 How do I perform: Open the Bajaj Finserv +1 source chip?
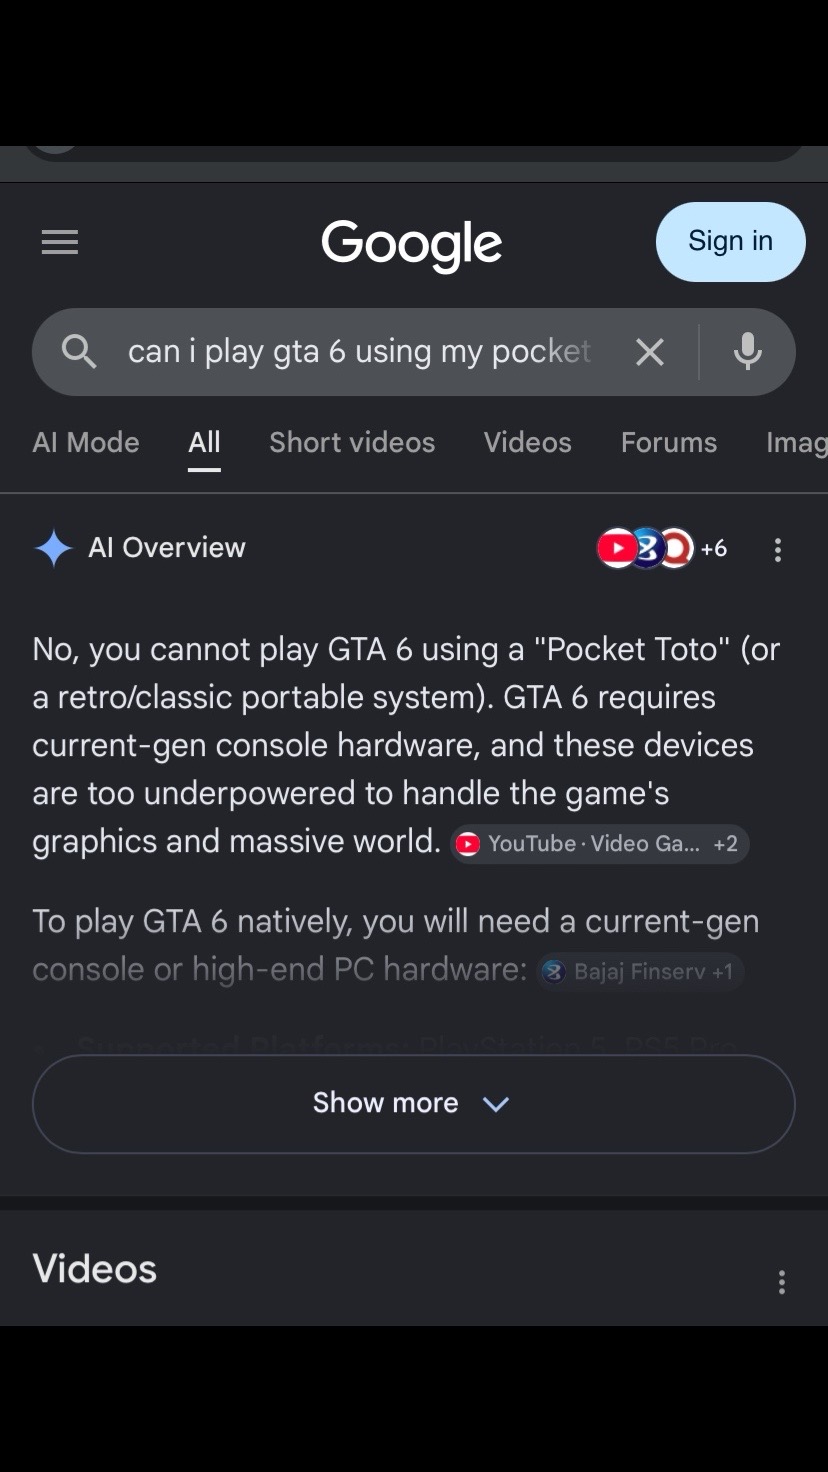coord(640,971)
